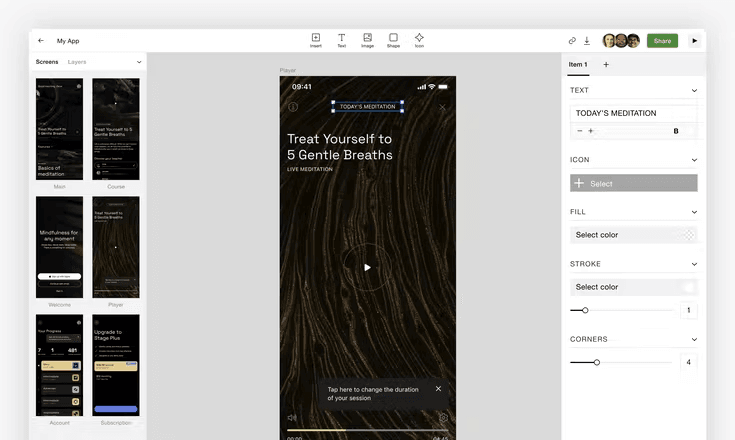The image size is (735, 440).
Task: Select the TODAY'S MEDITATION label on canvas
Action: 368,107
